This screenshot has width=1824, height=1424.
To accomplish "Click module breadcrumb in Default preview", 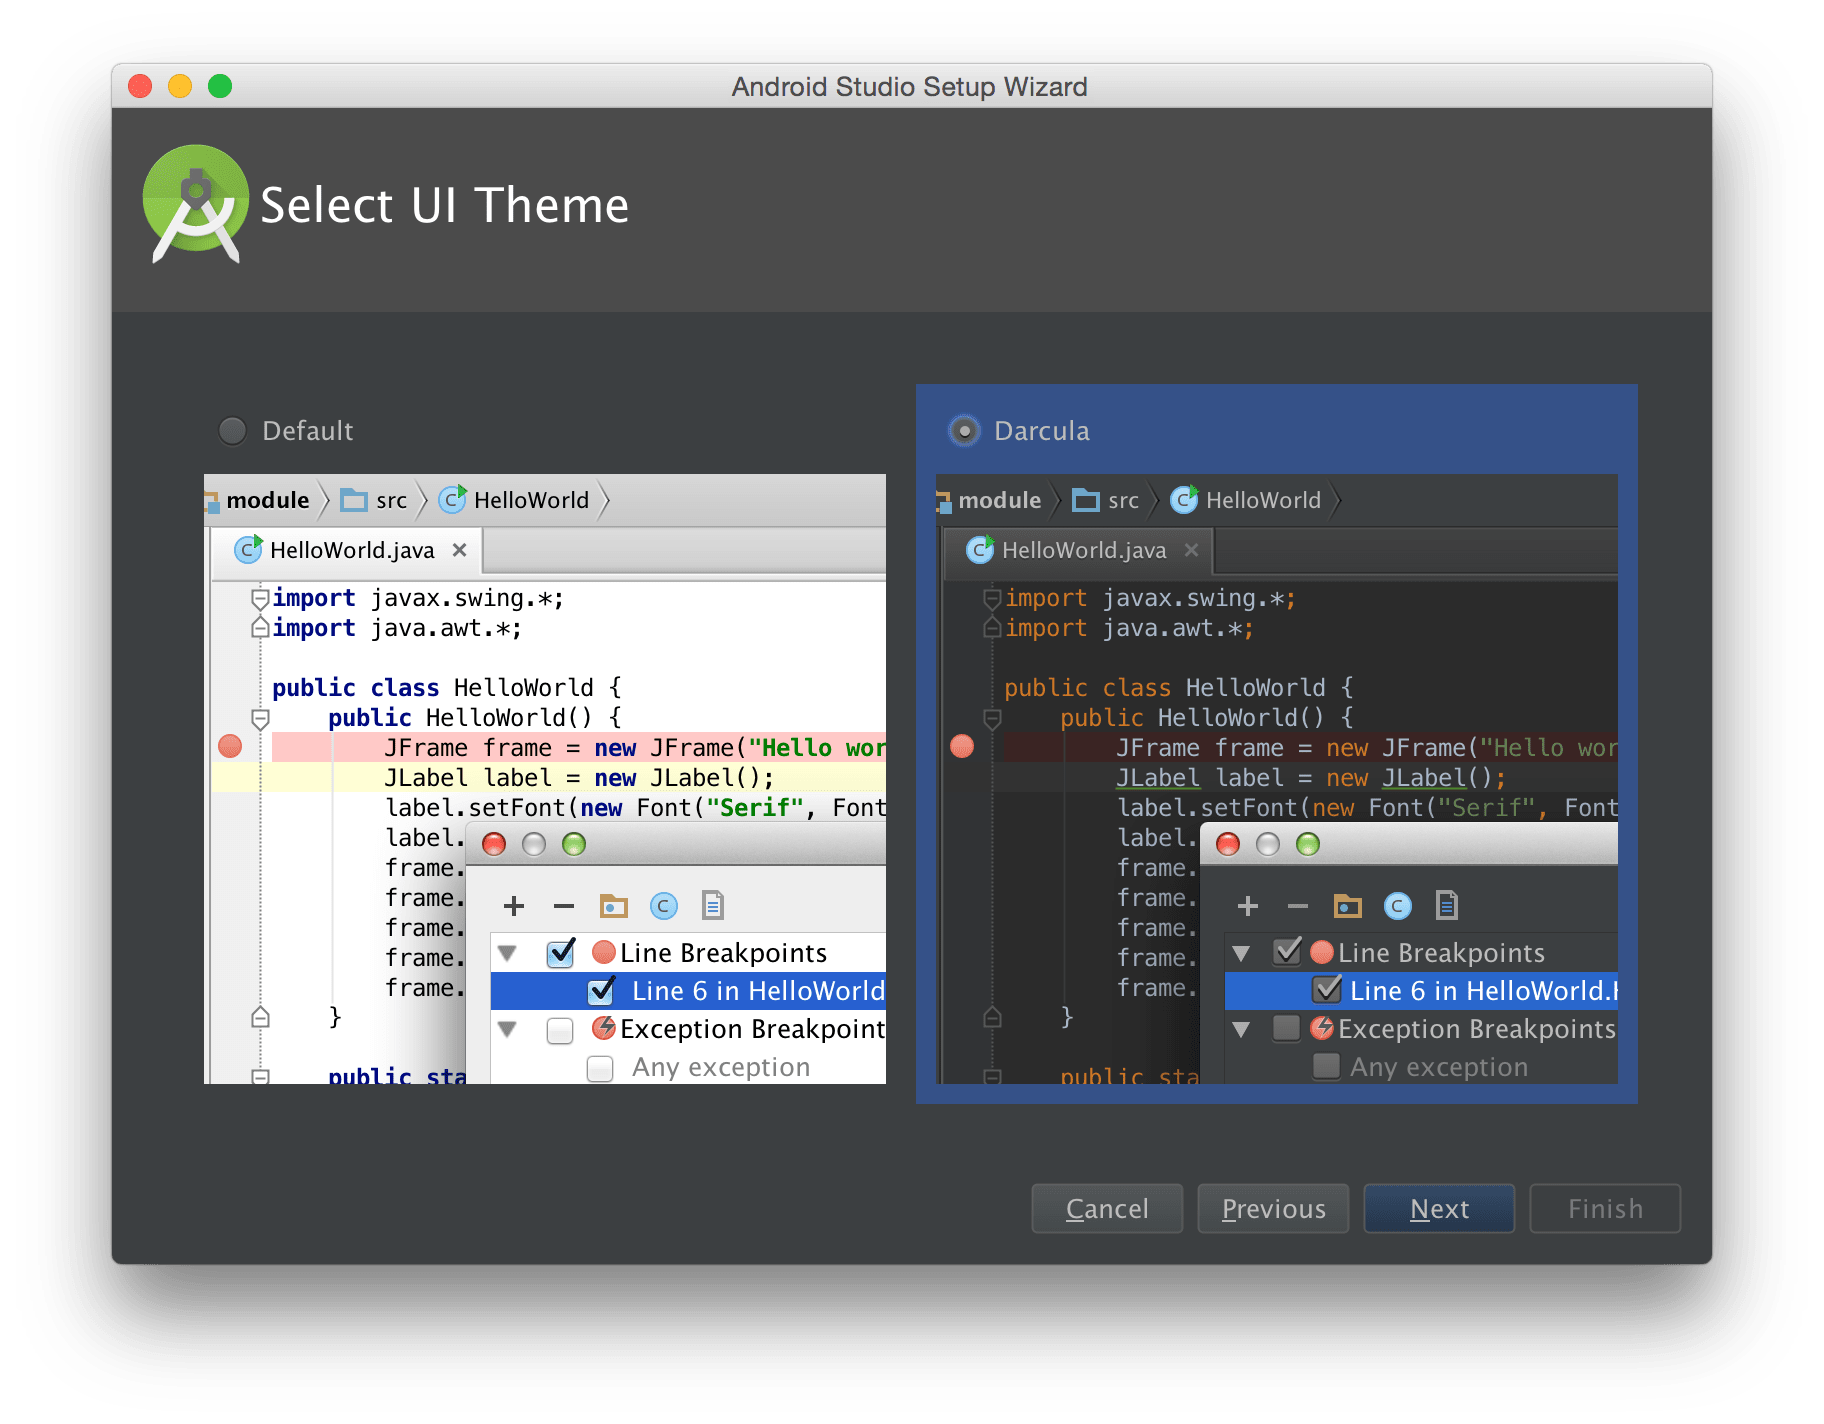I will point(267,500).
